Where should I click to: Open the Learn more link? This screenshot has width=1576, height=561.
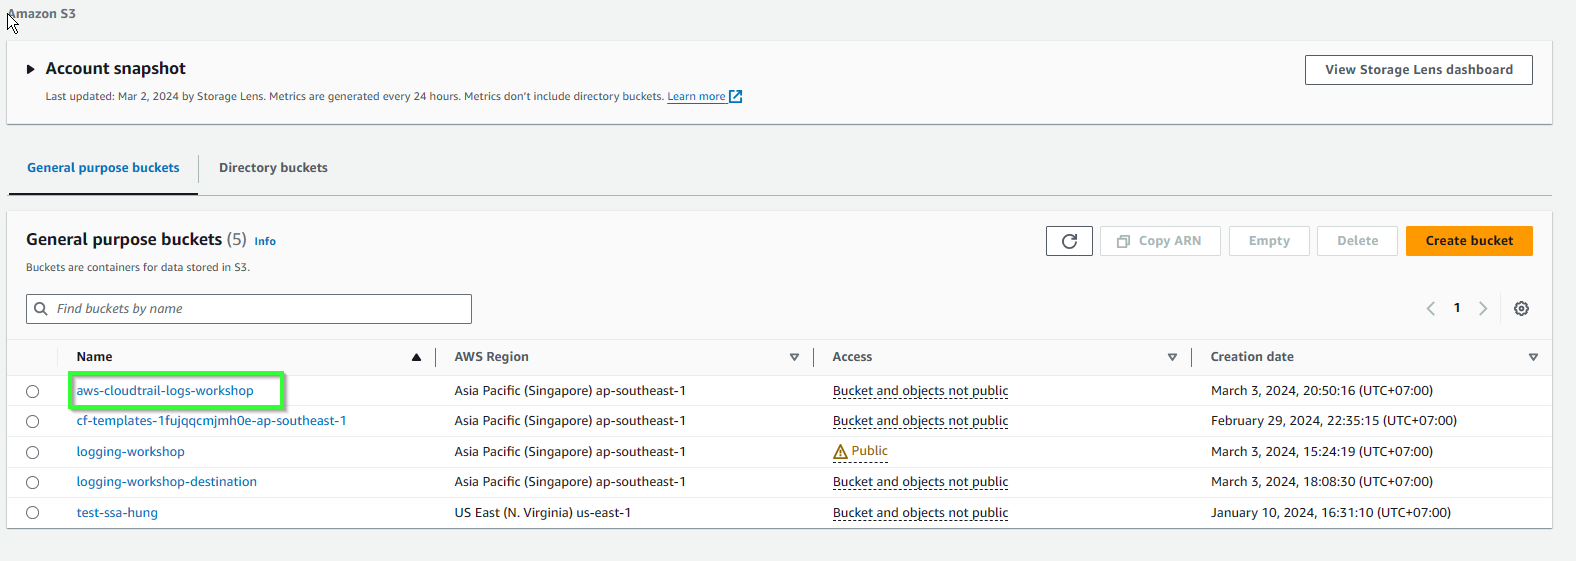coord(696,97)
